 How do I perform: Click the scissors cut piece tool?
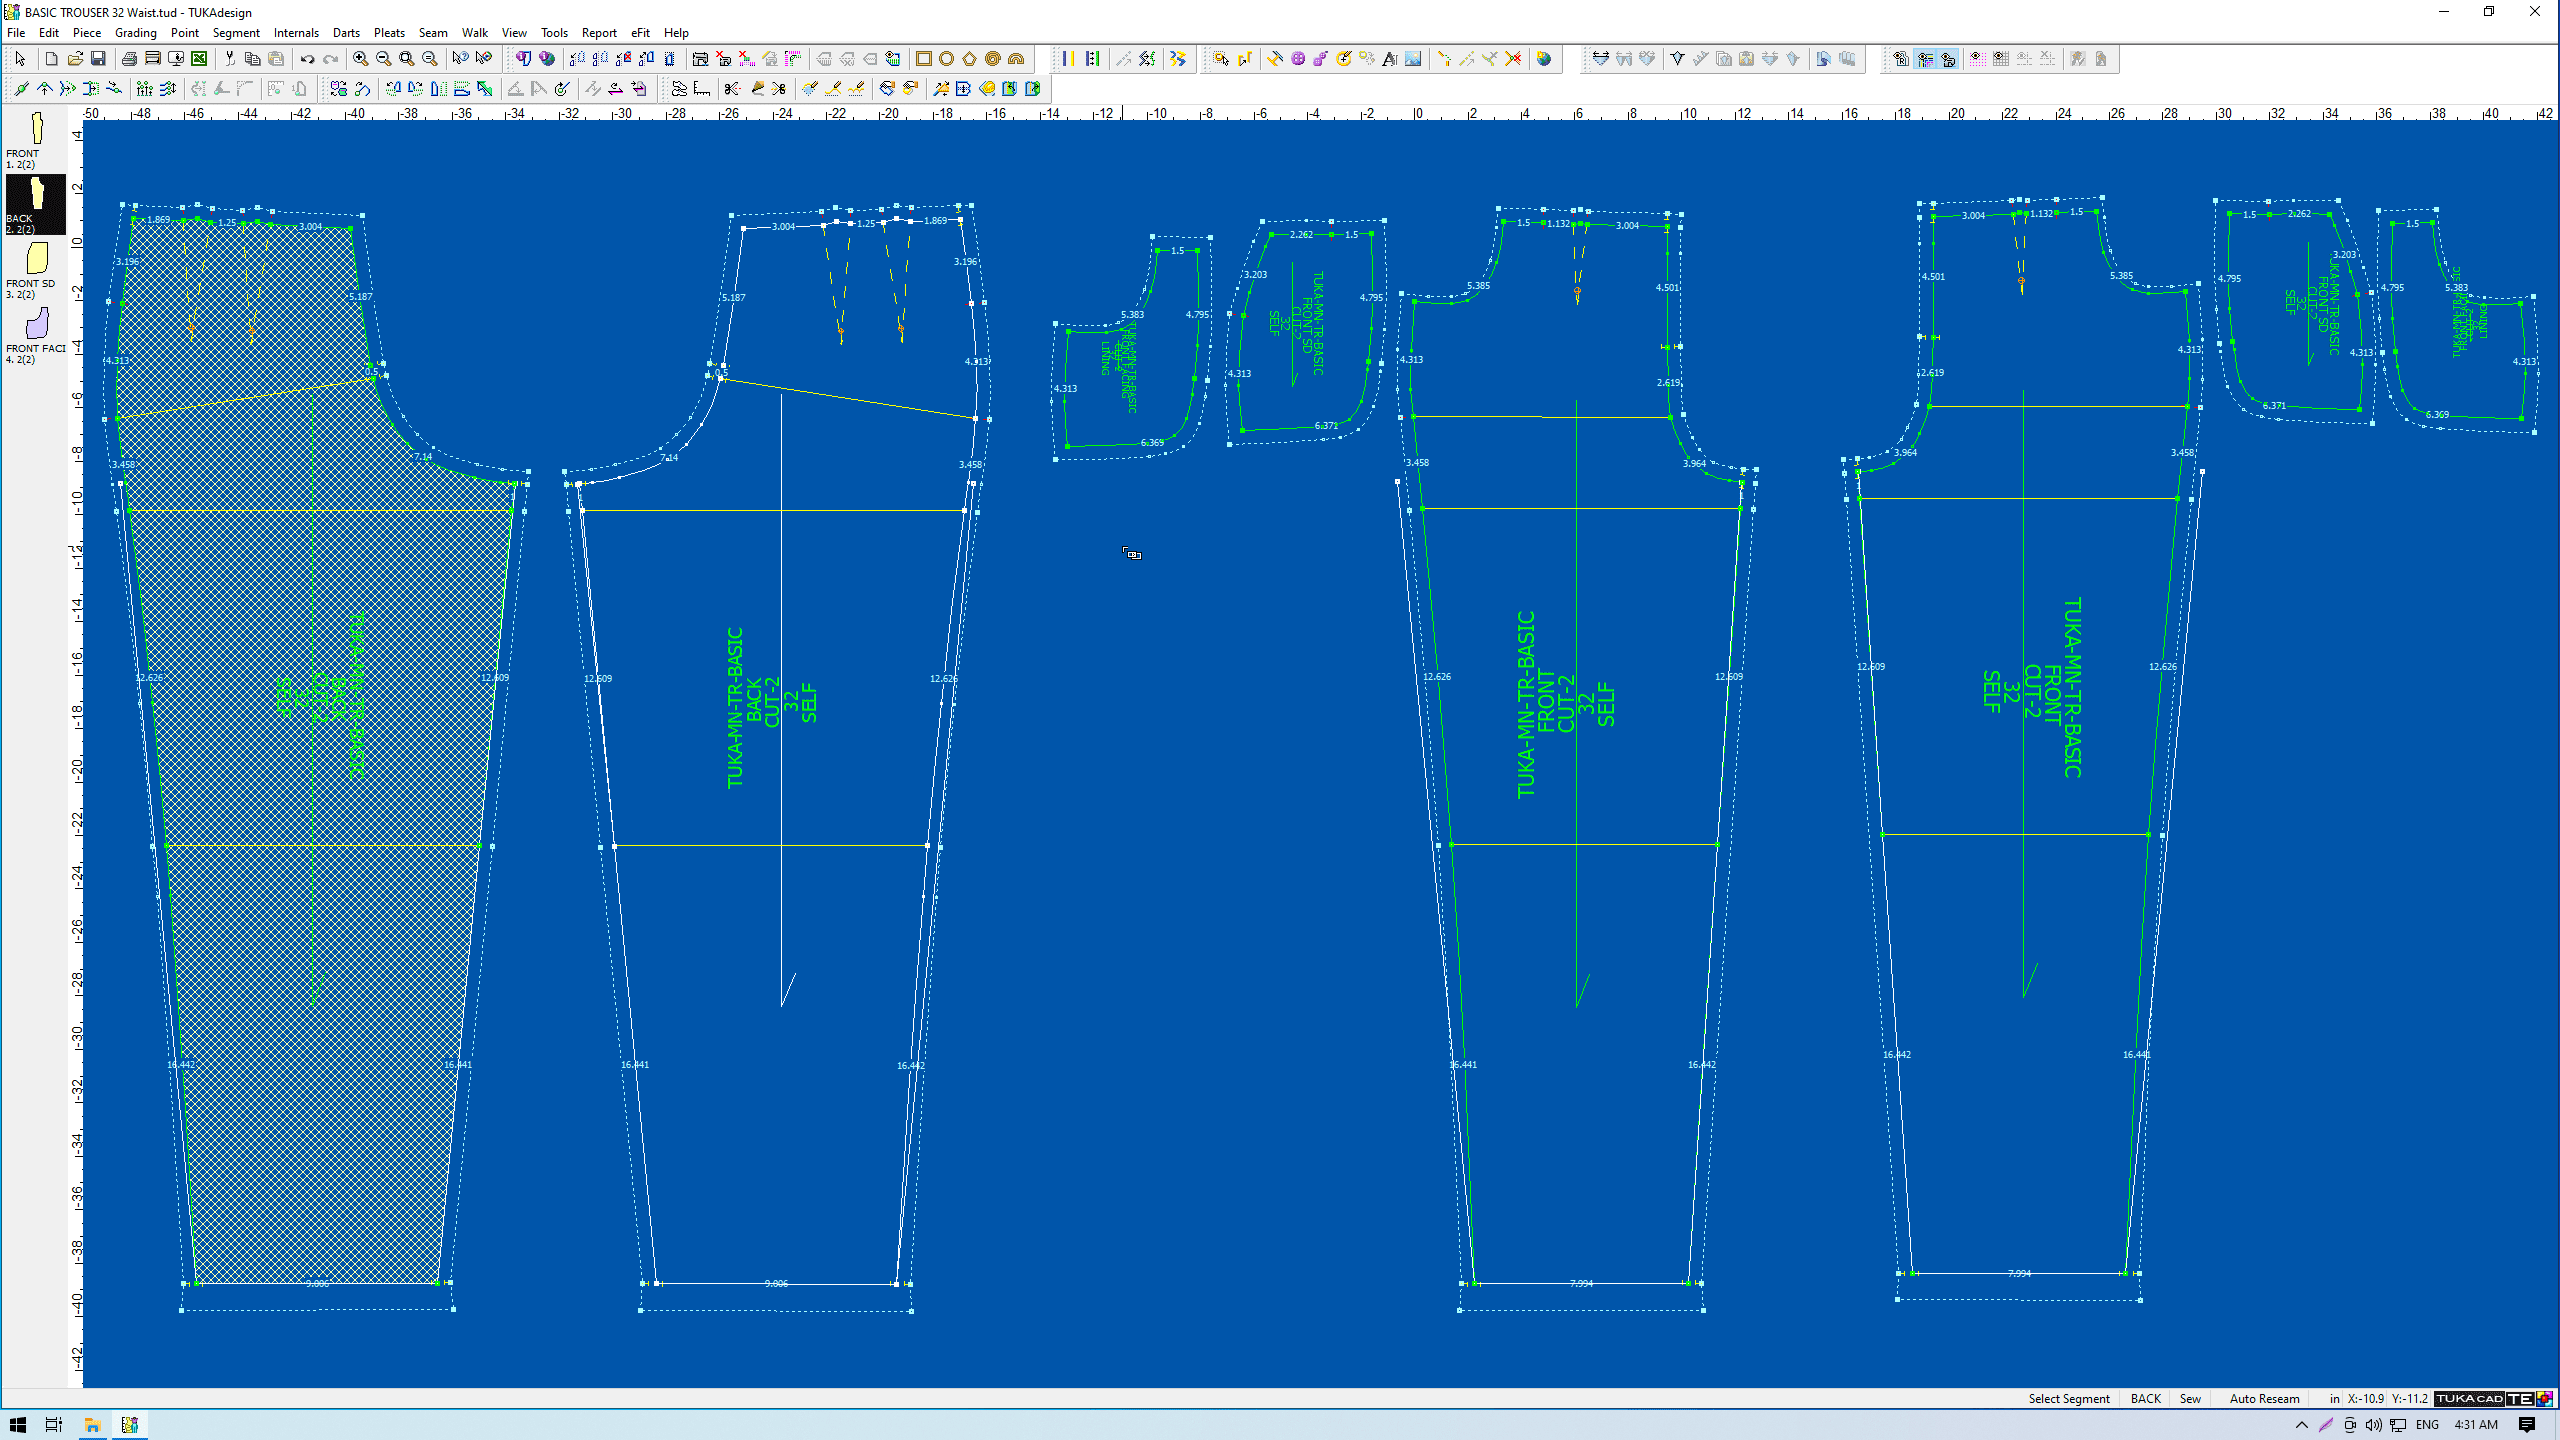(x=732, y=89)
